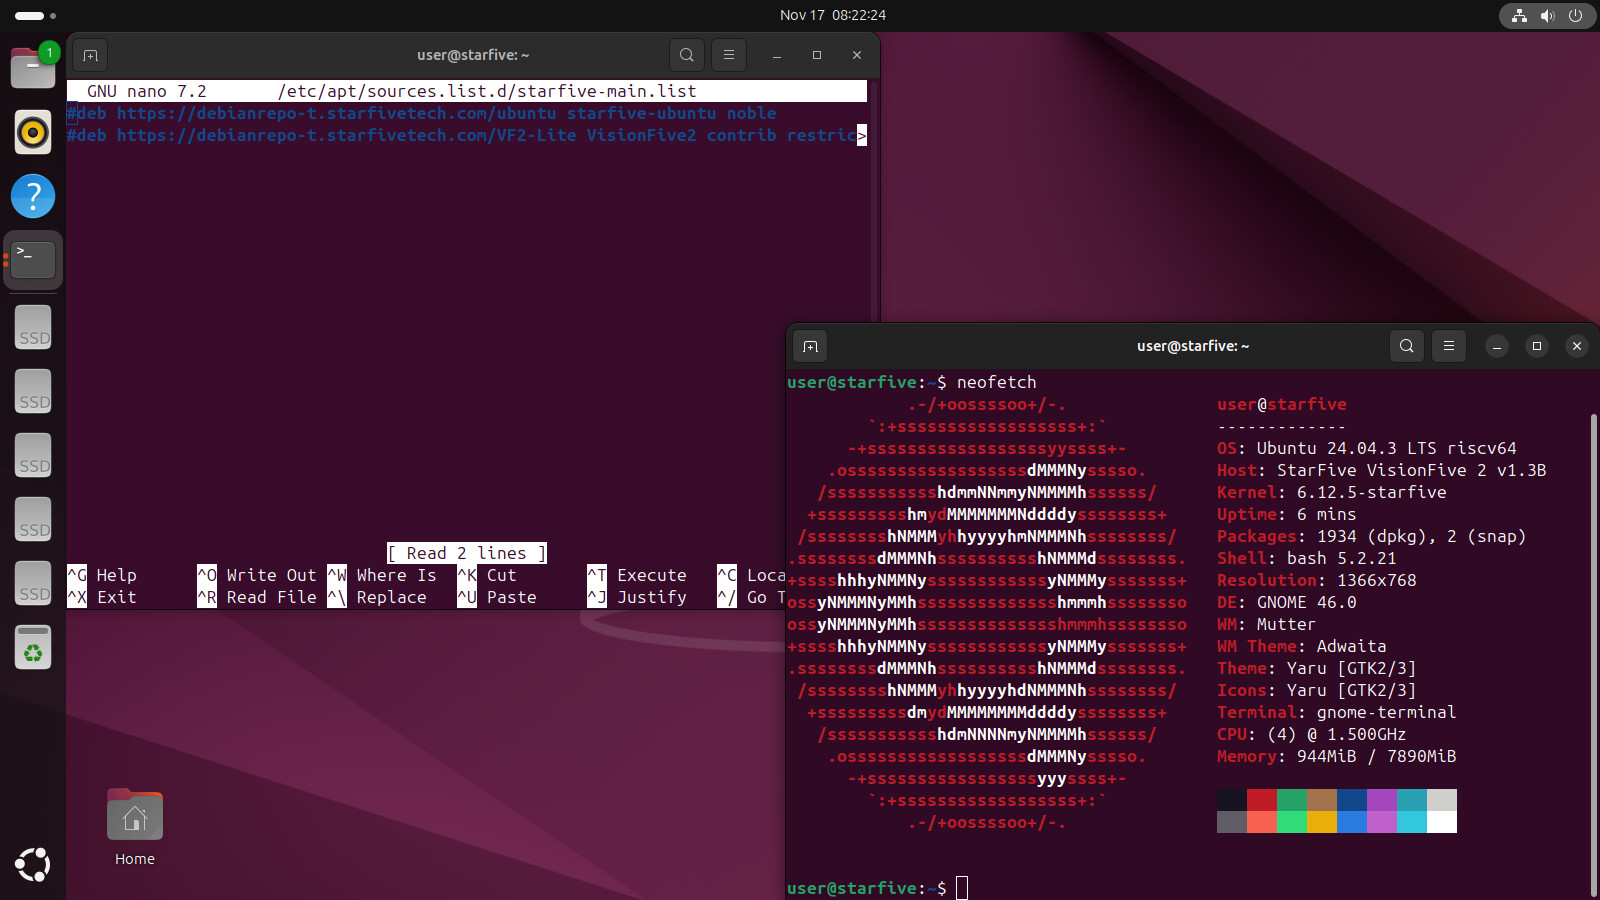Open the clock and calendar panel
This screenshot has width=1600, height=900.
coord(832,15)
